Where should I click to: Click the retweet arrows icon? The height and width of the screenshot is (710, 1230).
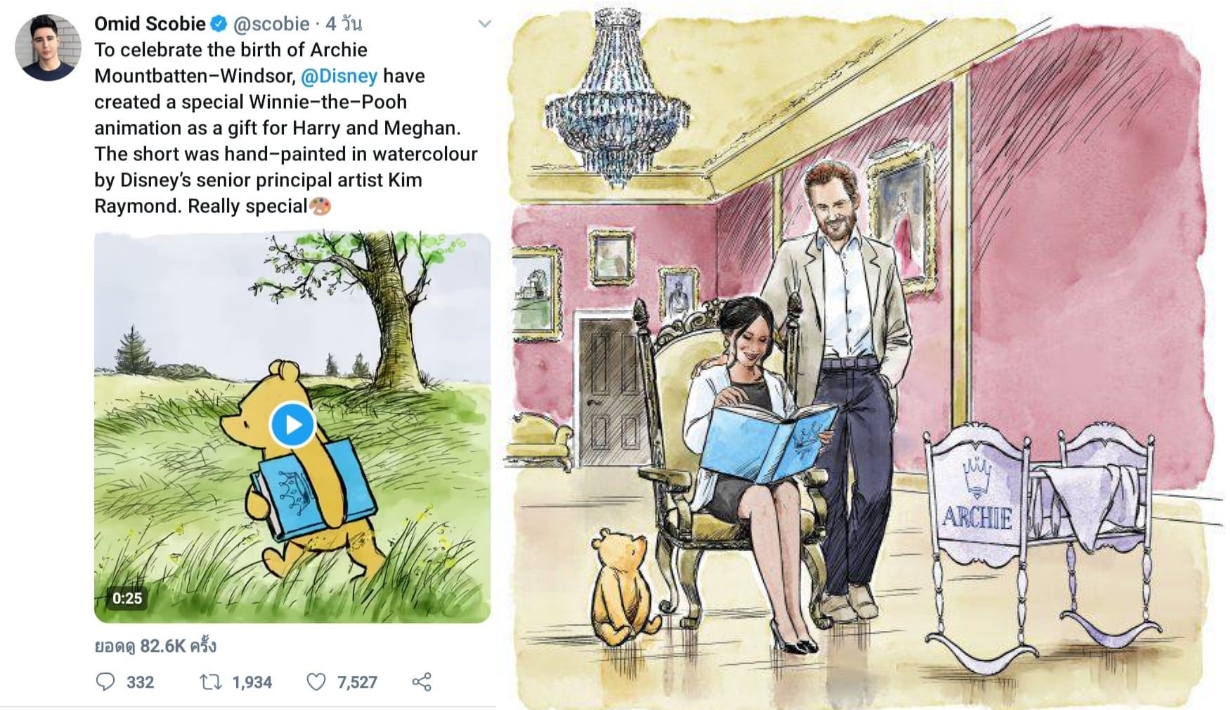[210, 682]
